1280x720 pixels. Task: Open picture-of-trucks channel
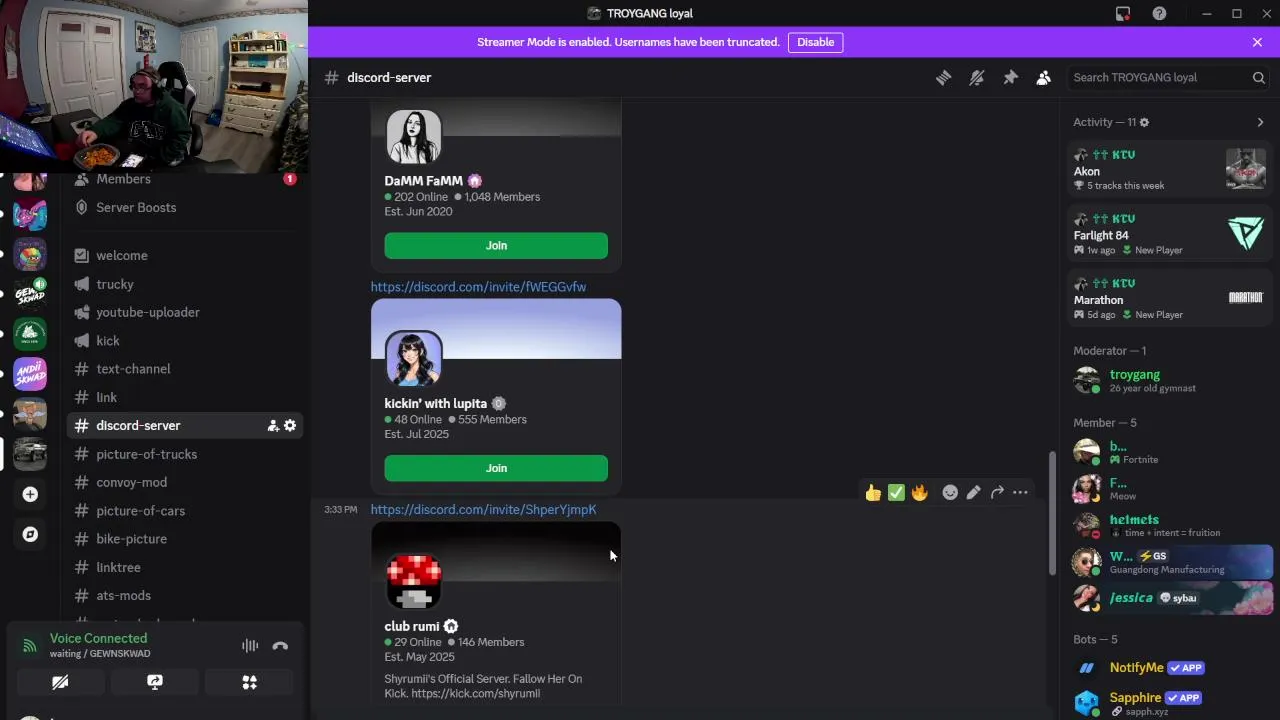[x=185, y=454]
